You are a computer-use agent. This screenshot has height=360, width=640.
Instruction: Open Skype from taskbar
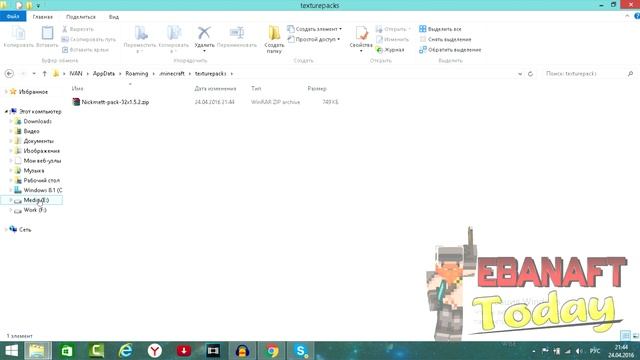301,351
